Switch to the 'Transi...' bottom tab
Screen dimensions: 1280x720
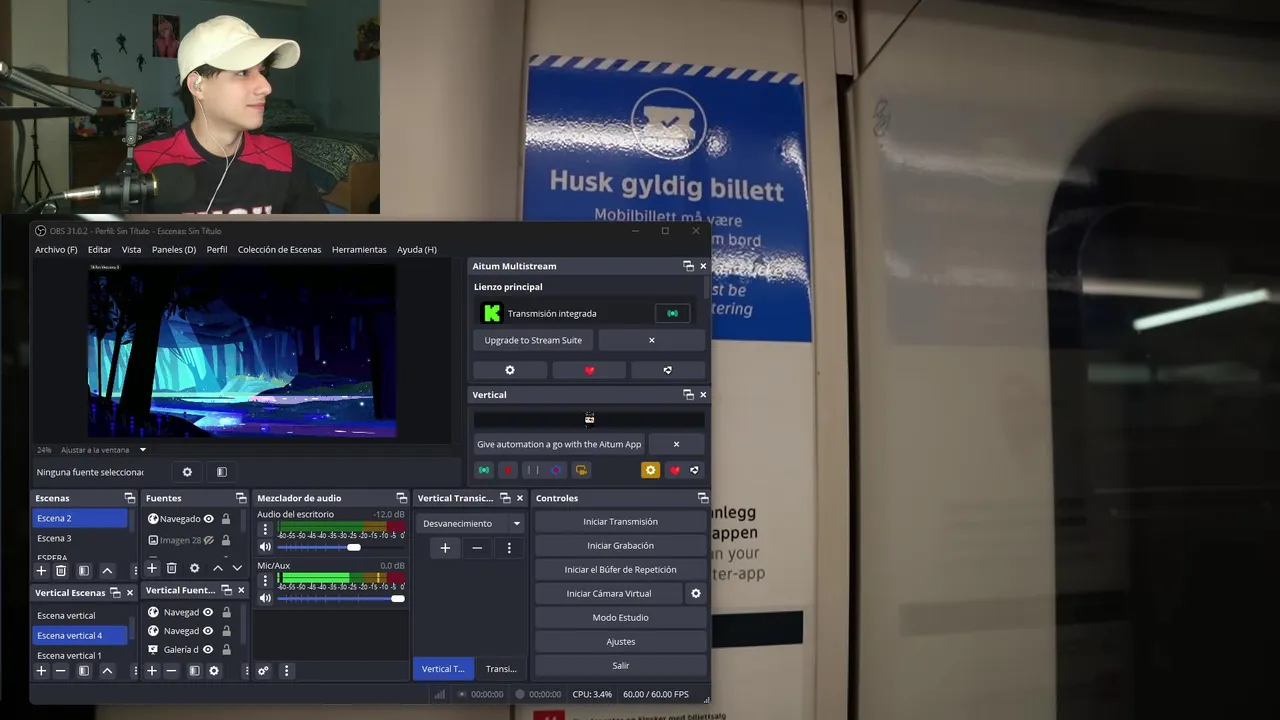click(x=501, y=669)
